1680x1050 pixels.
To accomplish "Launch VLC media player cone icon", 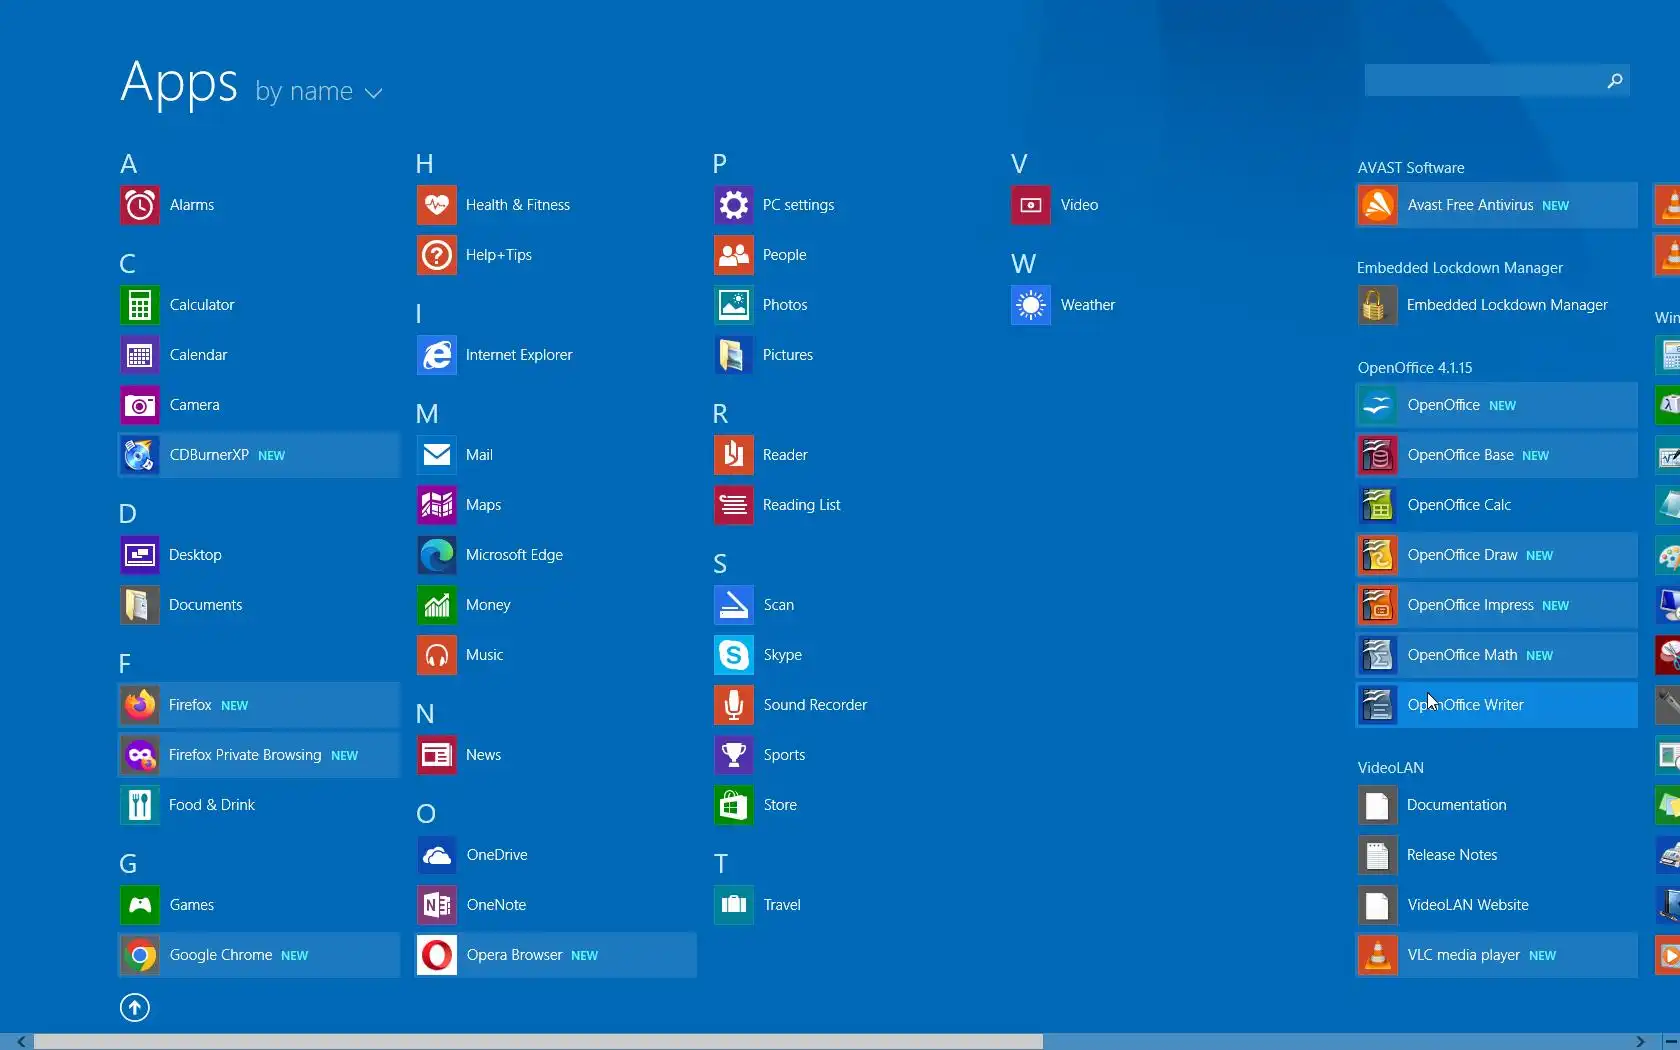I will click(1378, 955).
